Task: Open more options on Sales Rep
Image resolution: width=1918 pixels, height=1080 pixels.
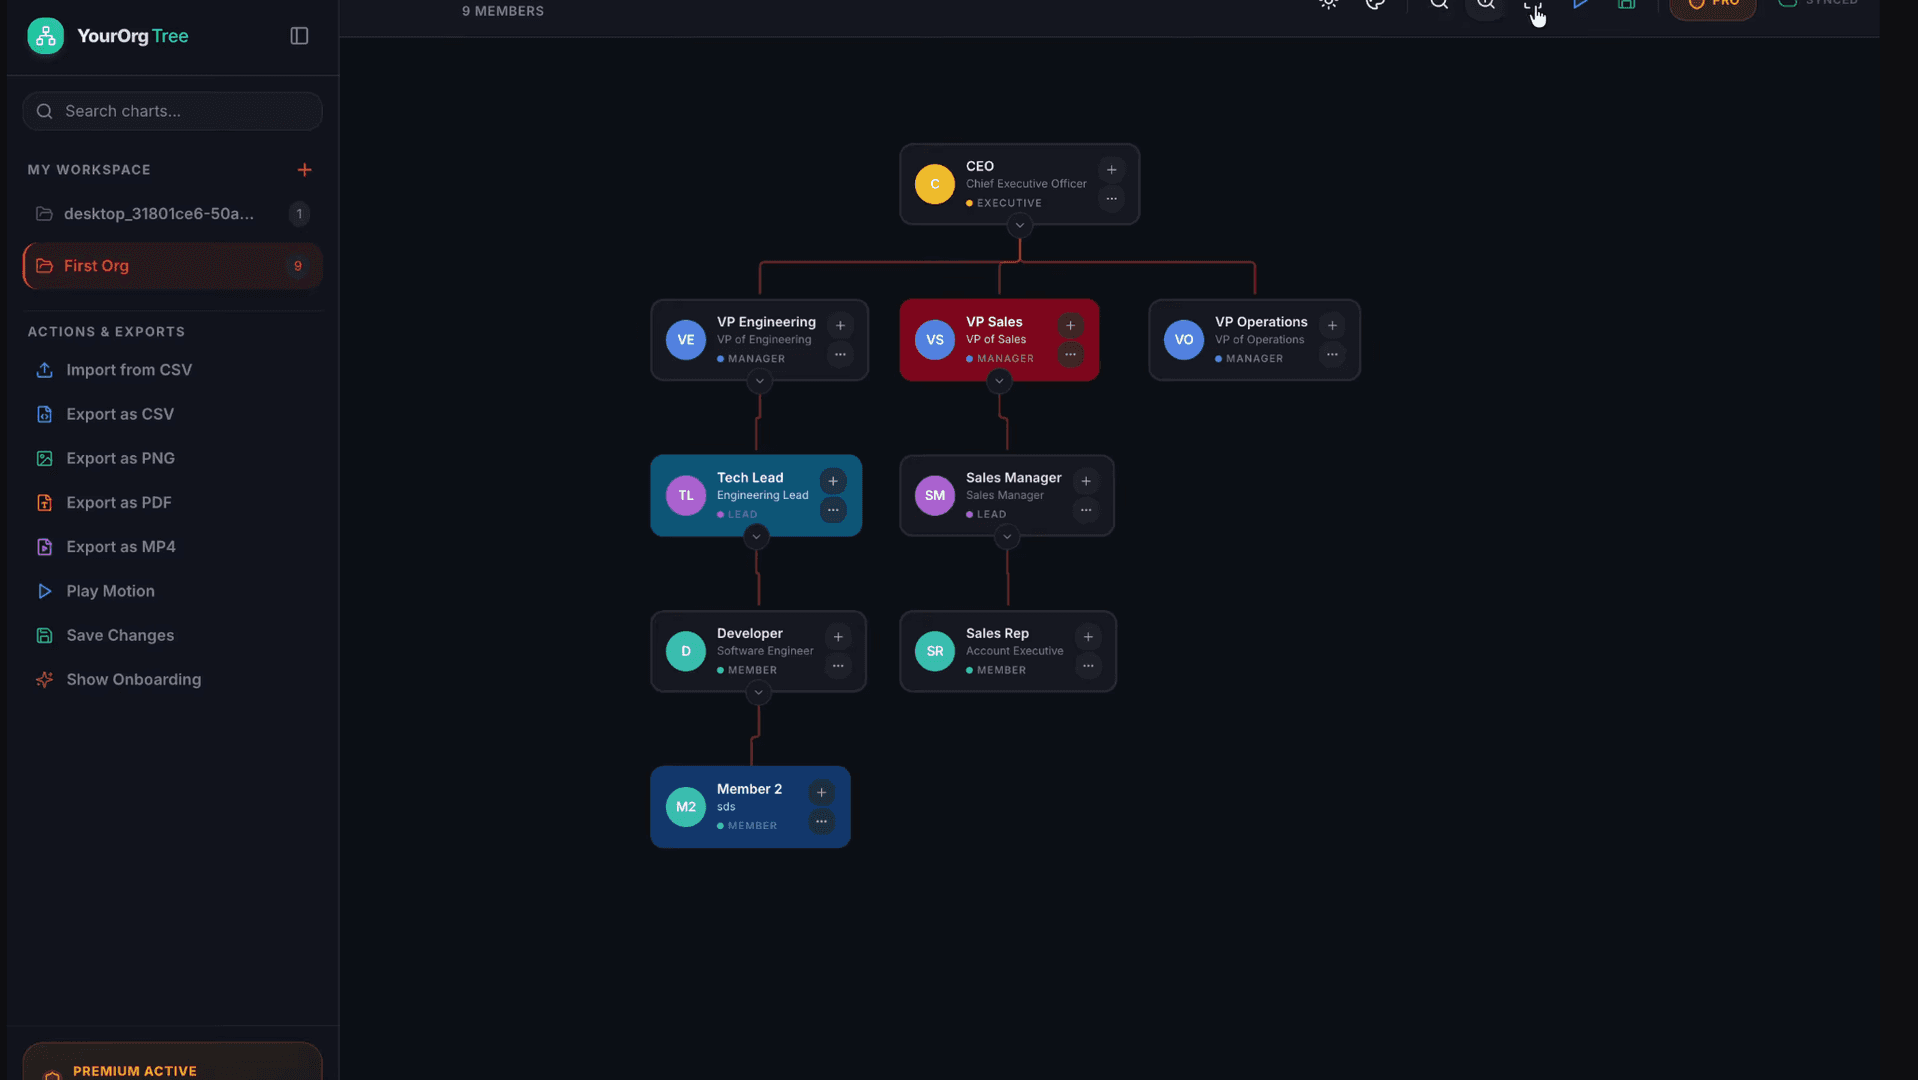Action: pyautogui.click(x=1088, y=665)
